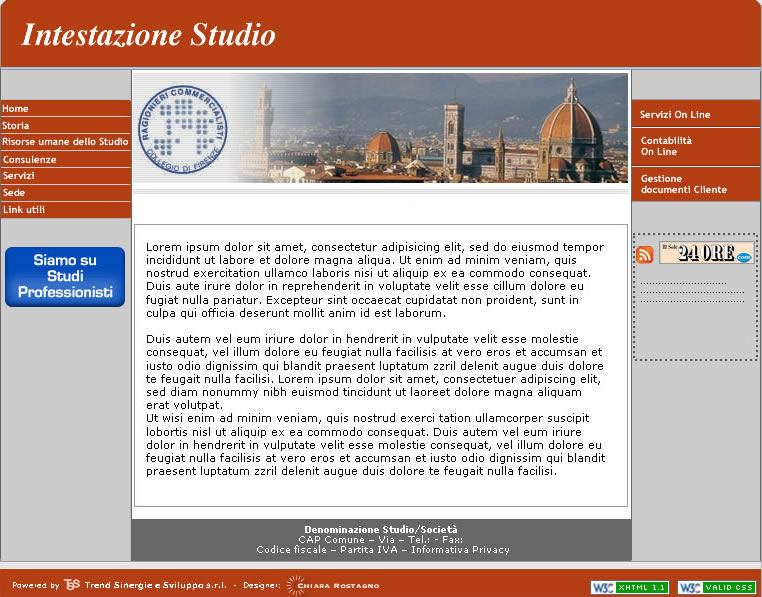
Task: Open the Home menu item
Action: click(x=66, y=108)
